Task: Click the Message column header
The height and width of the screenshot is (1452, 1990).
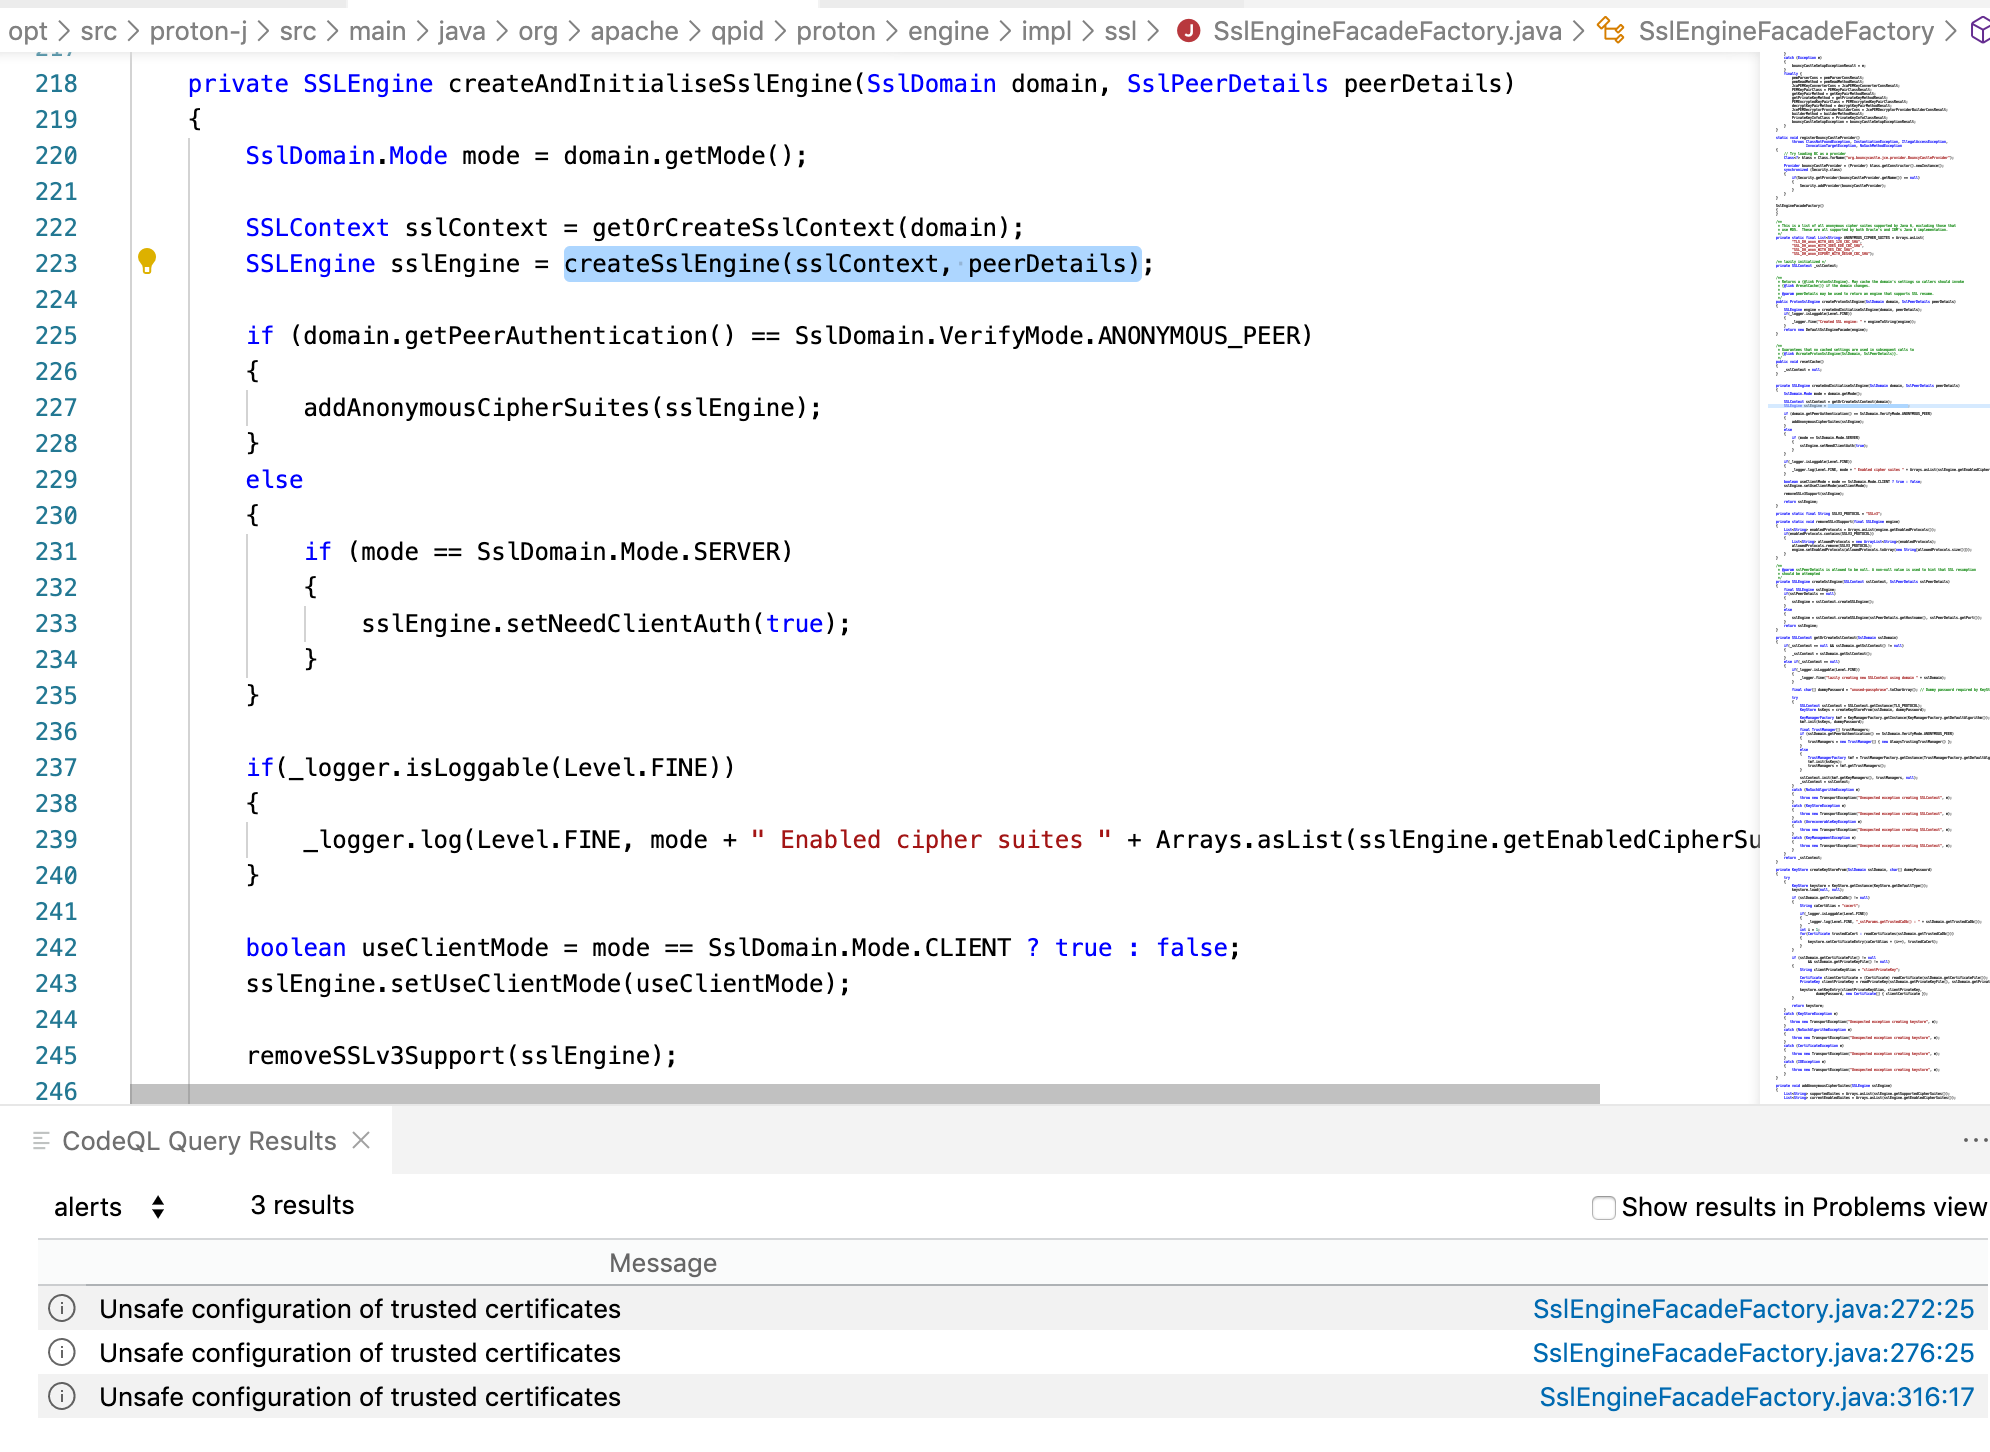Action: 662,1262
